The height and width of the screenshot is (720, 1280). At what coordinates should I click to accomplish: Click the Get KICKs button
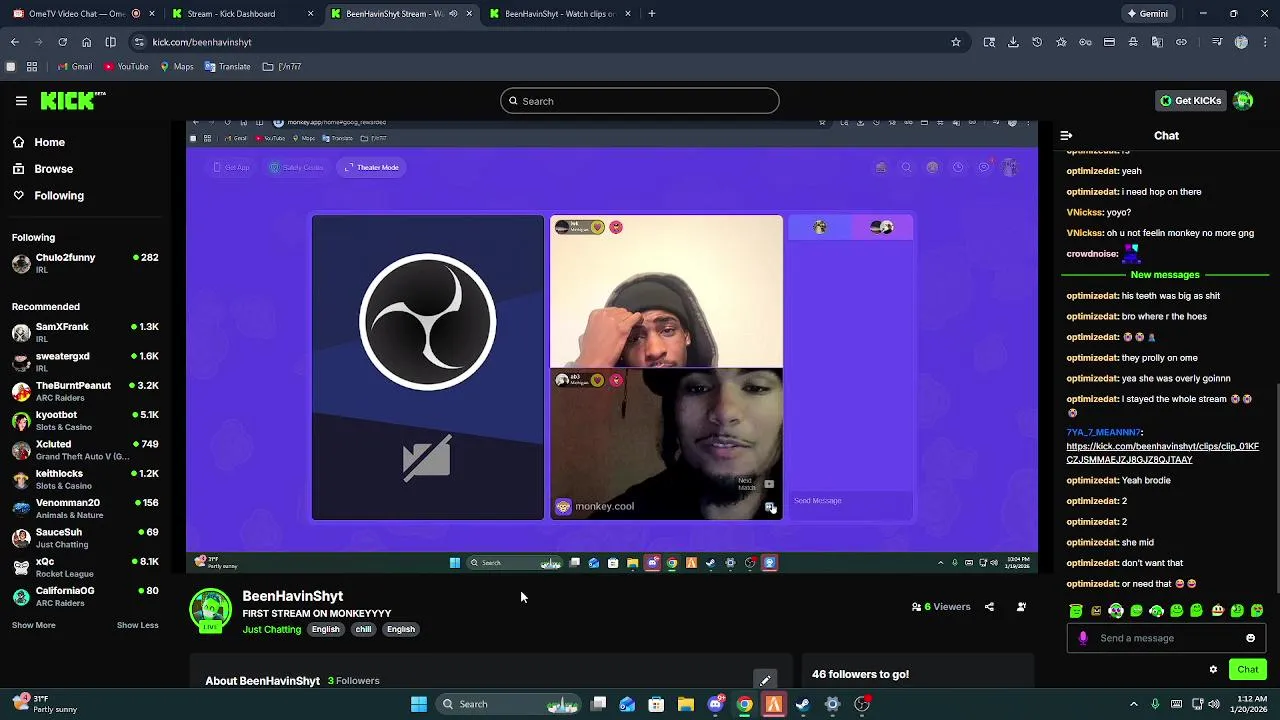(x=1190, y=100)
